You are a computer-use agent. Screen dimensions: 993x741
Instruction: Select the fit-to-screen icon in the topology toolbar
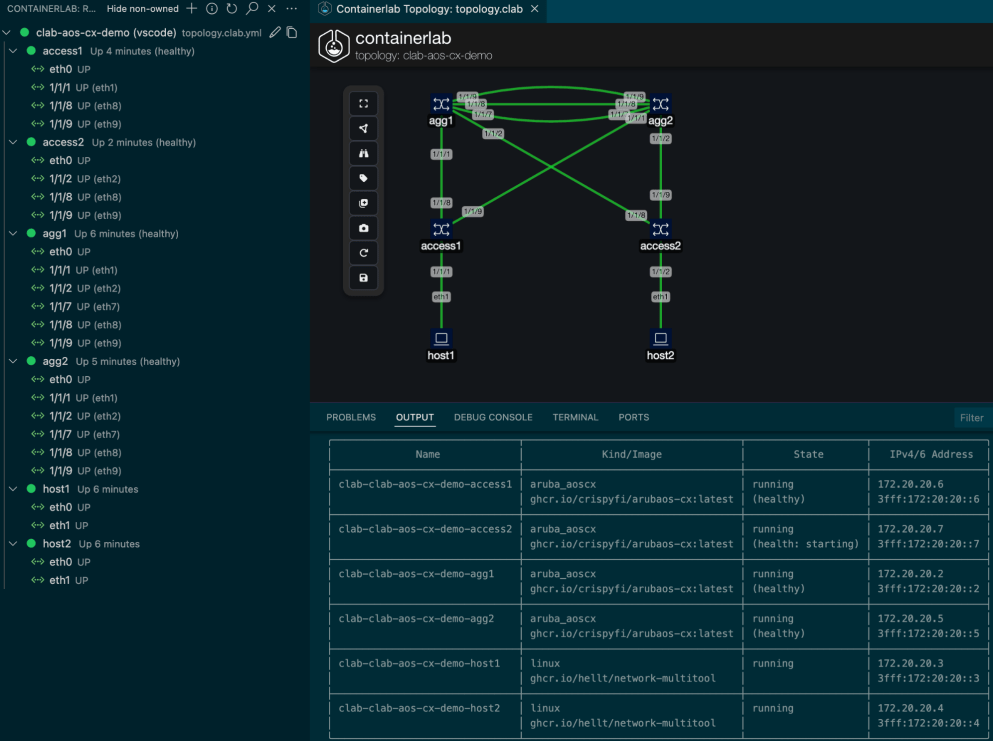(364, 103)
